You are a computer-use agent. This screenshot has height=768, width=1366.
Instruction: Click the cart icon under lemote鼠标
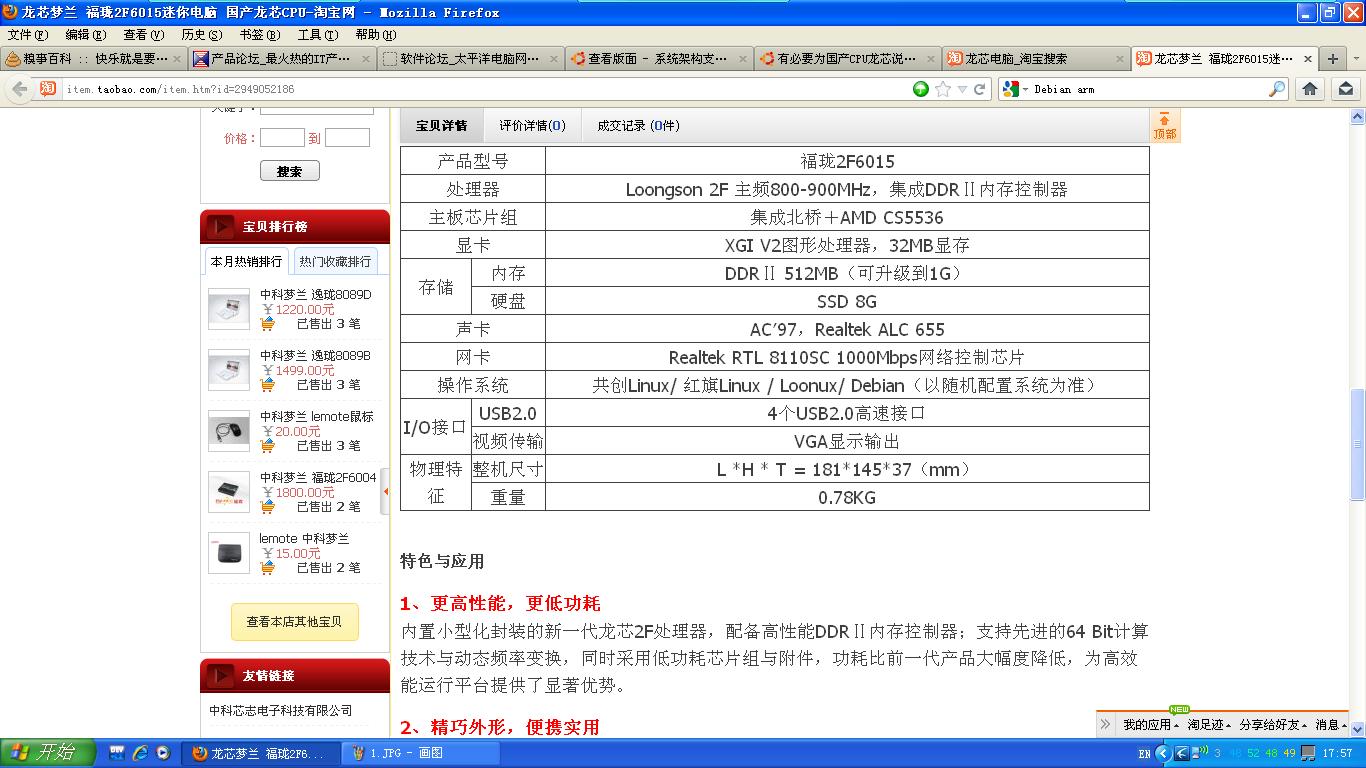268,446
